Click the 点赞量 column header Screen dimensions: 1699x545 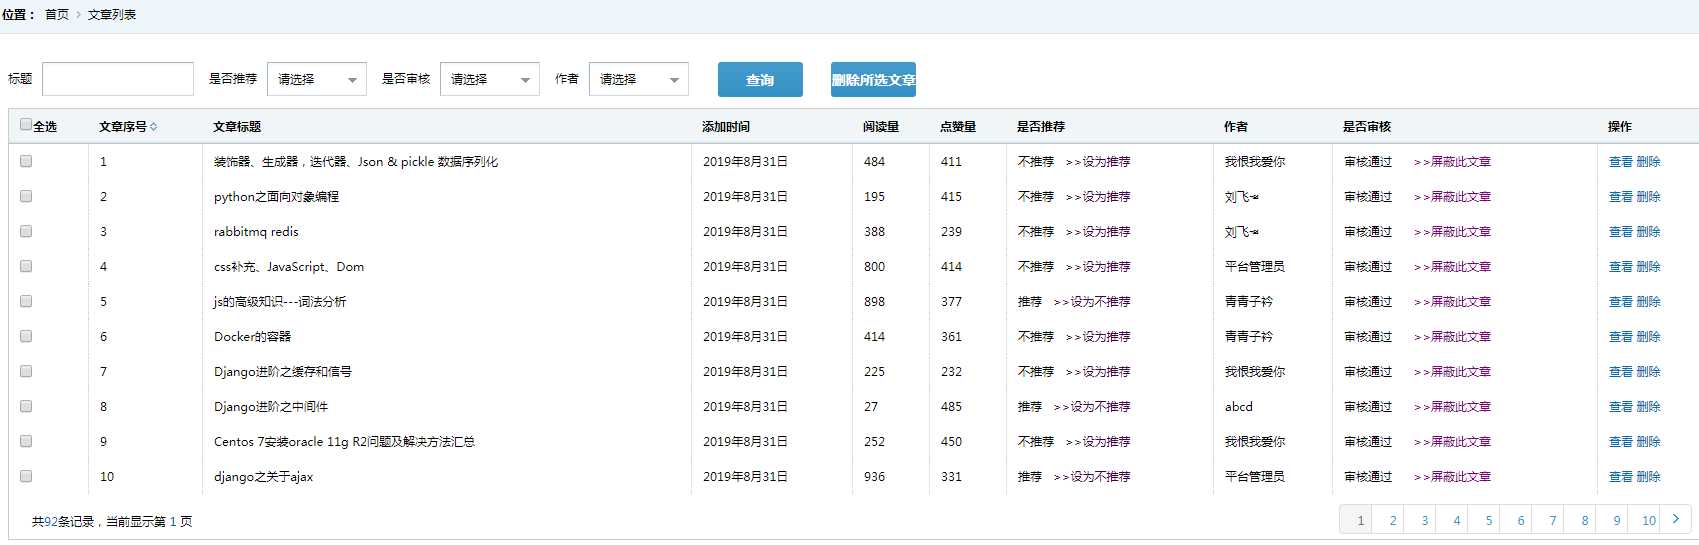coord(958,127)
